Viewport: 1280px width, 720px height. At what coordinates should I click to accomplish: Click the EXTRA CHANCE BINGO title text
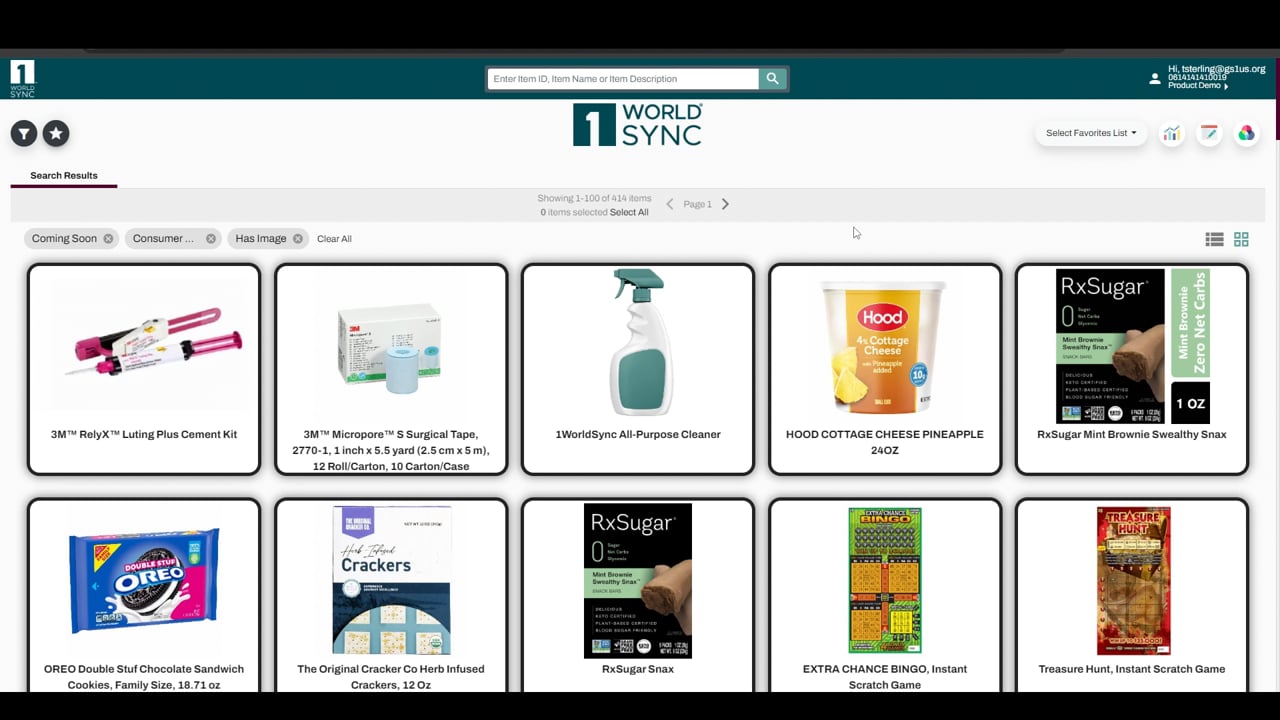point(885,677)
